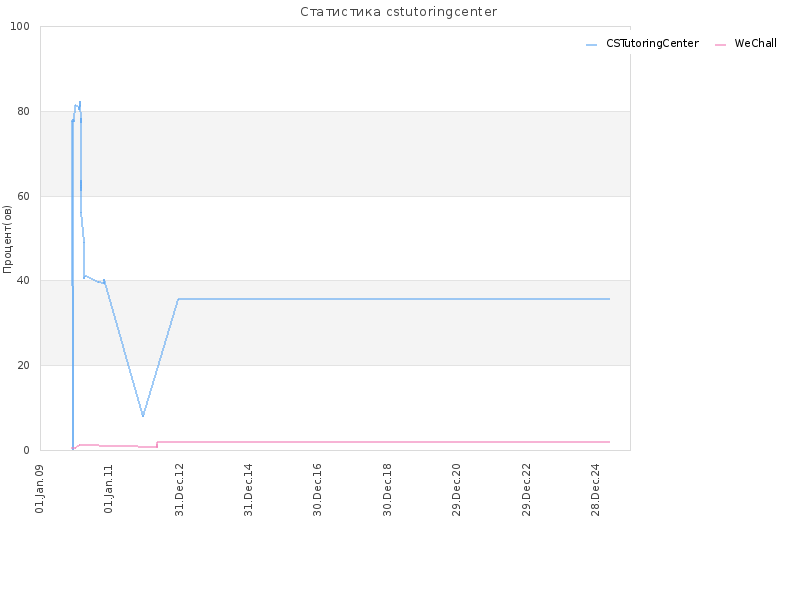800x600 pixels.
Task: Click the WeChall legend label
Action: [755, 44]
